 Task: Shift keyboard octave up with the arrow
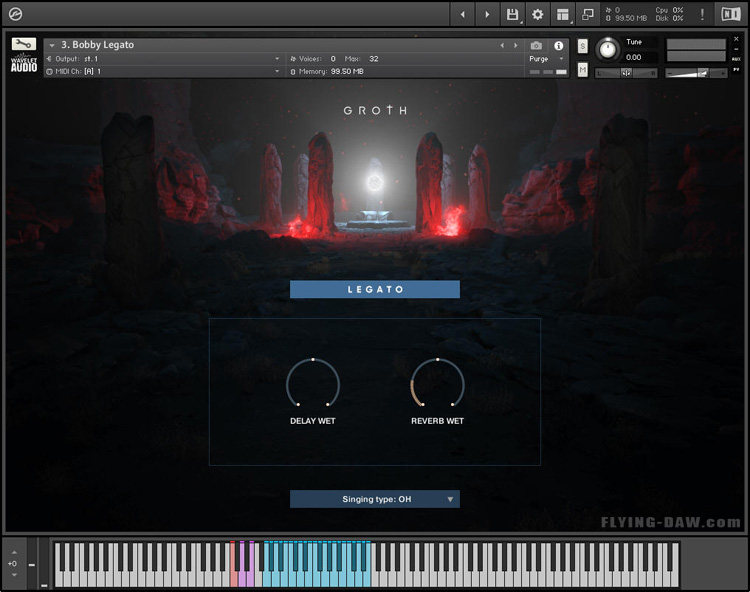(x=14, y=552)
